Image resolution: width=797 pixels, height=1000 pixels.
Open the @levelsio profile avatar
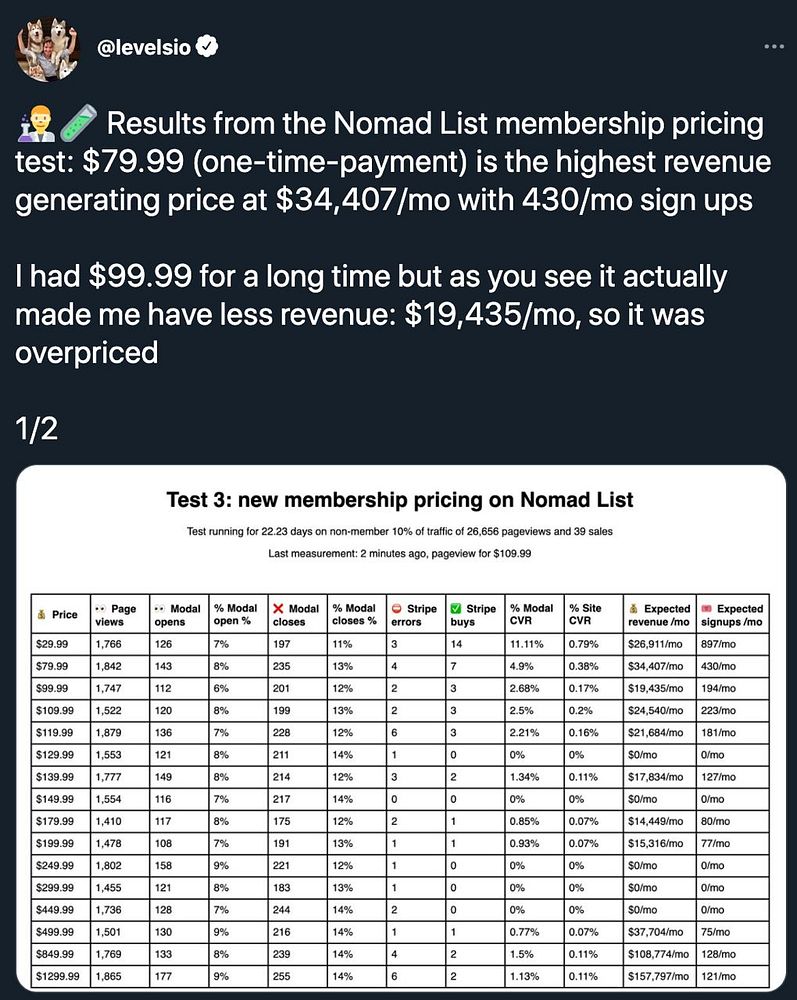[x=48, y=49]
